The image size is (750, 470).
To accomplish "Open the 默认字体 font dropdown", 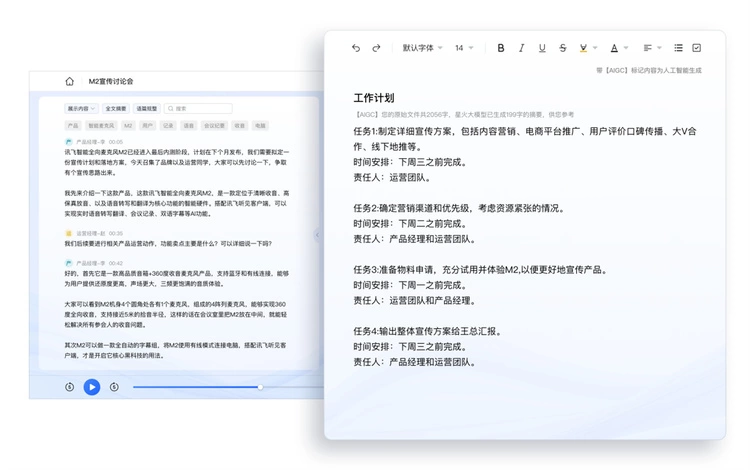I will coord(422,48).
